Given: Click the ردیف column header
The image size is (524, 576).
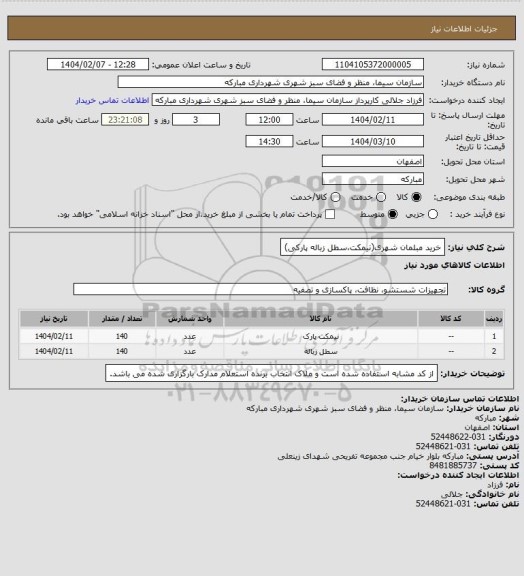Looking at the screenshot, I should (494, 319).
